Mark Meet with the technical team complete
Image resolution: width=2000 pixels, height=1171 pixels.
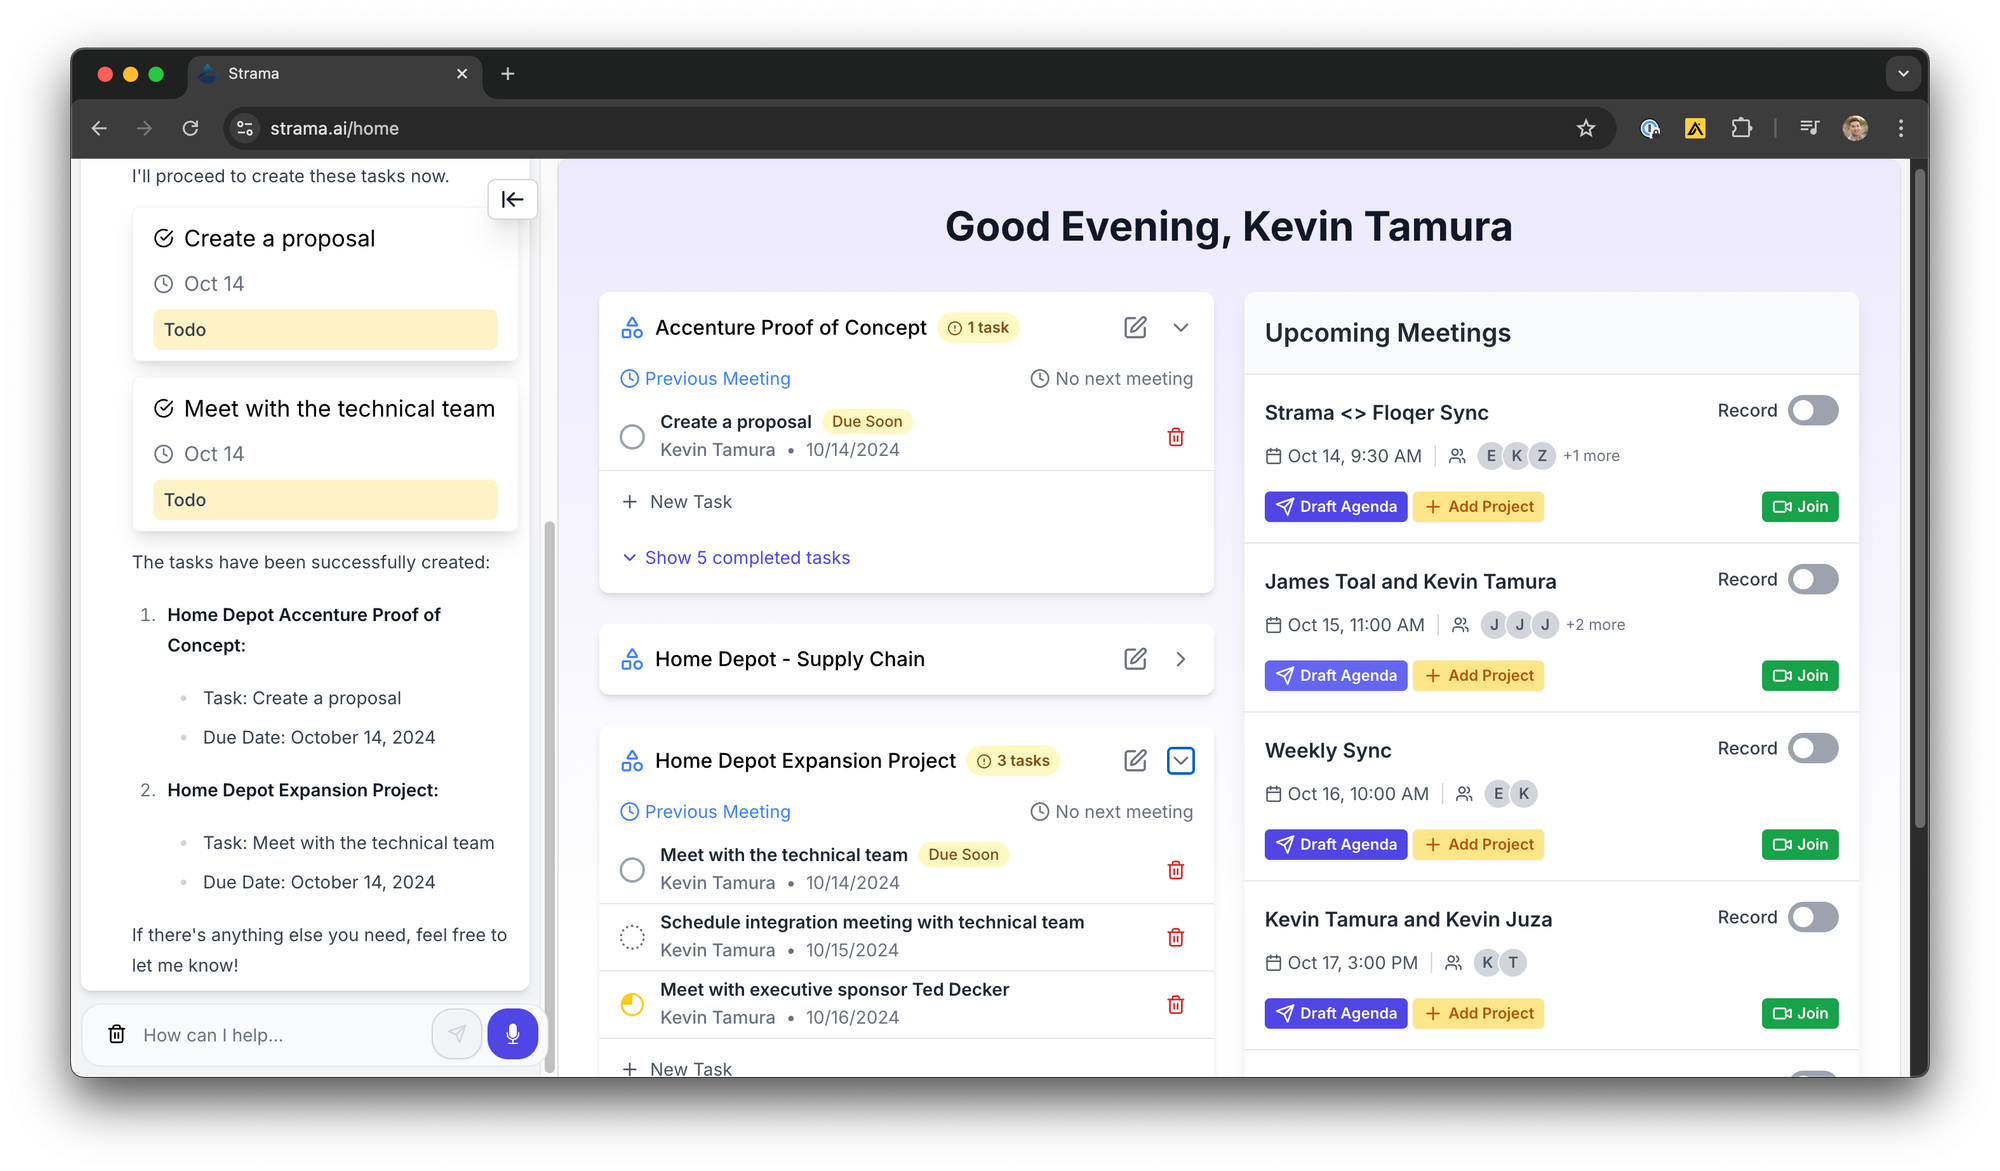tap(632, 870)
